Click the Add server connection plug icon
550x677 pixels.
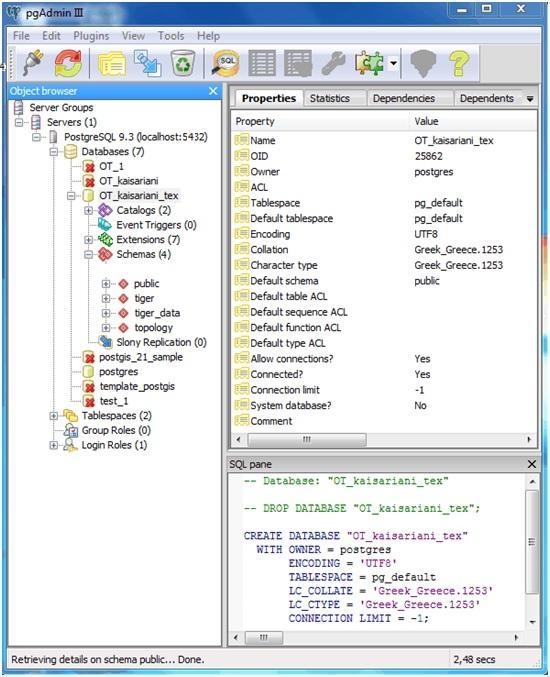33,63
